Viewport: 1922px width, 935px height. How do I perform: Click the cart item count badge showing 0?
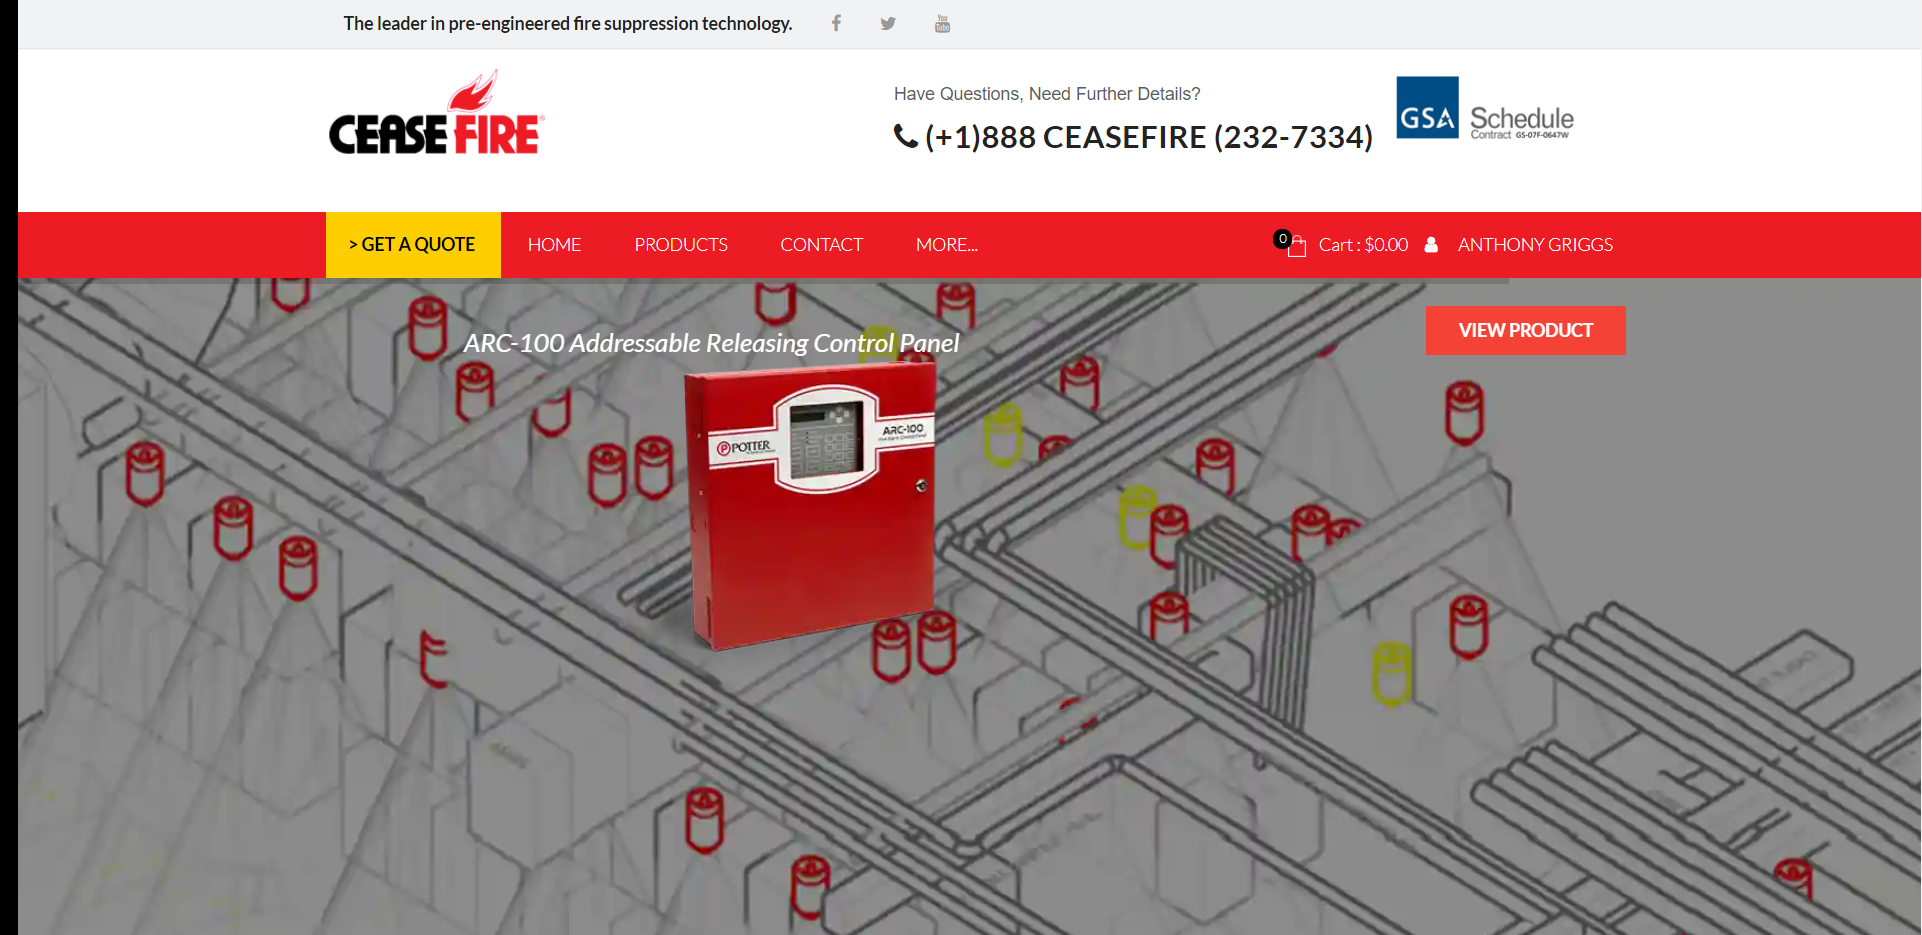click(x=1282, y=238)
